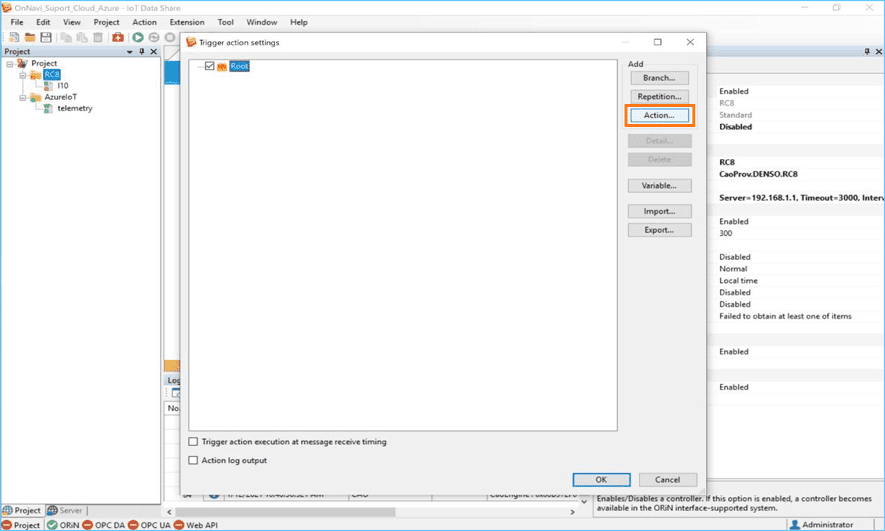
Task: Open the Window menu
Action: point(261,22)
